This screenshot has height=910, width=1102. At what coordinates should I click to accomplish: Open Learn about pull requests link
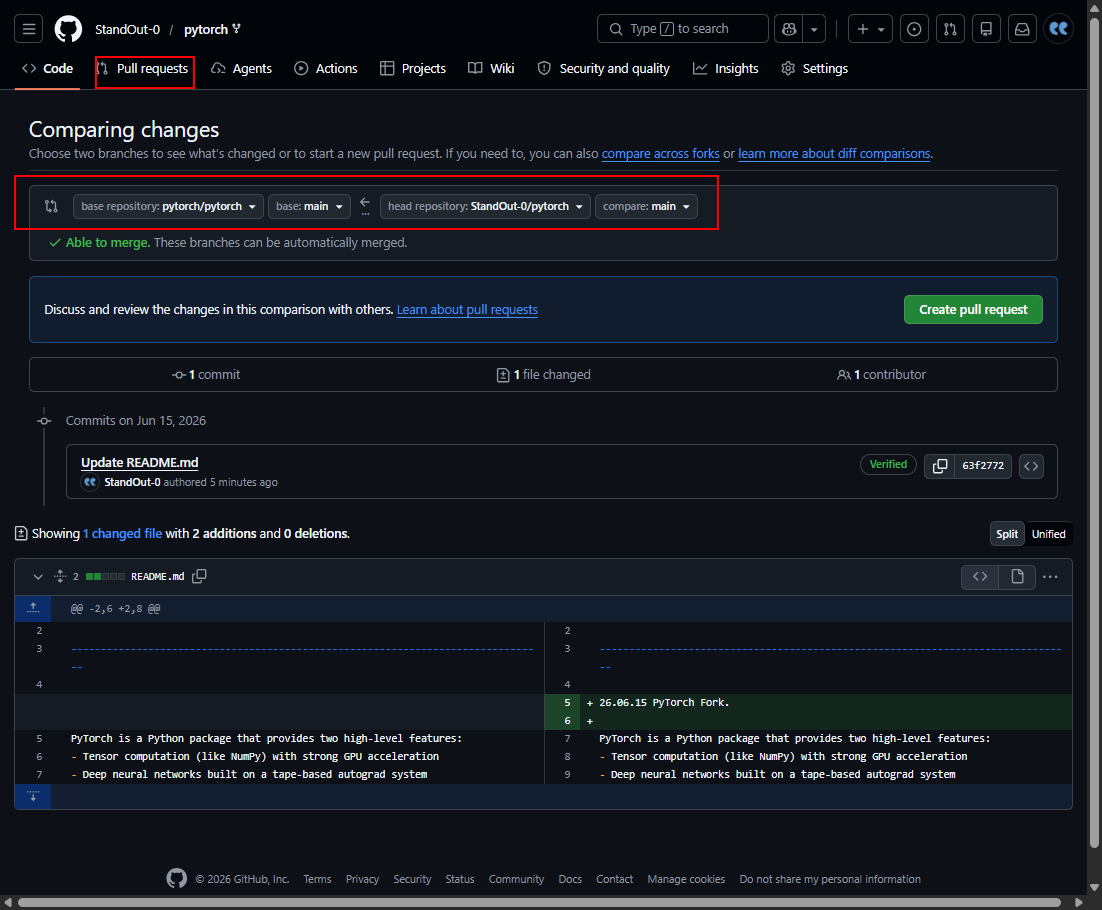coord(467,310)
